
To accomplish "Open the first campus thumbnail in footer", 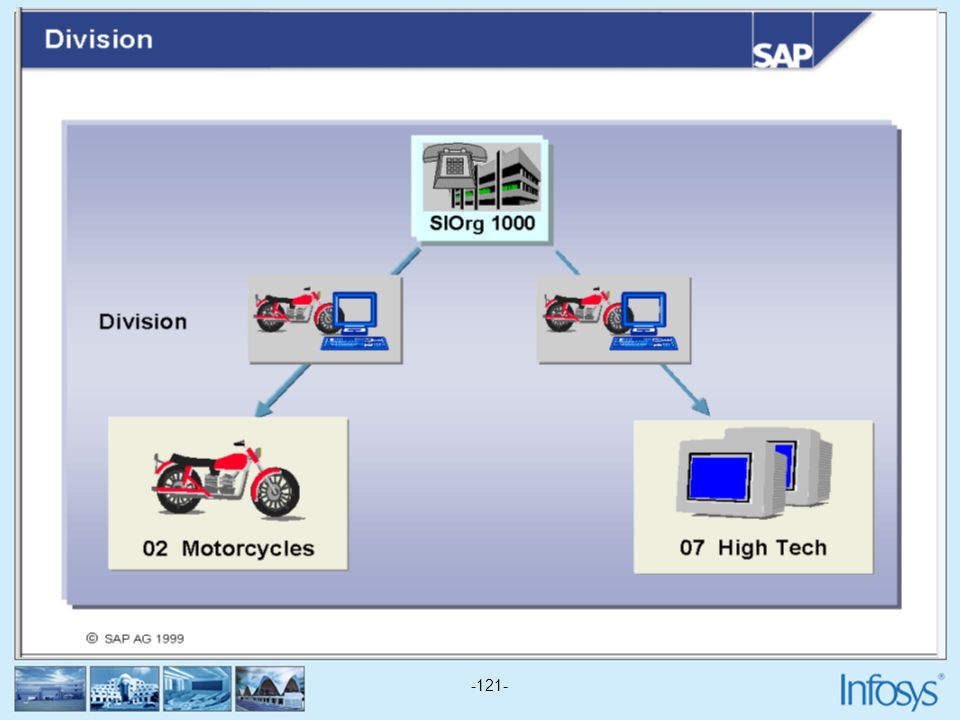I will point(50,689).
